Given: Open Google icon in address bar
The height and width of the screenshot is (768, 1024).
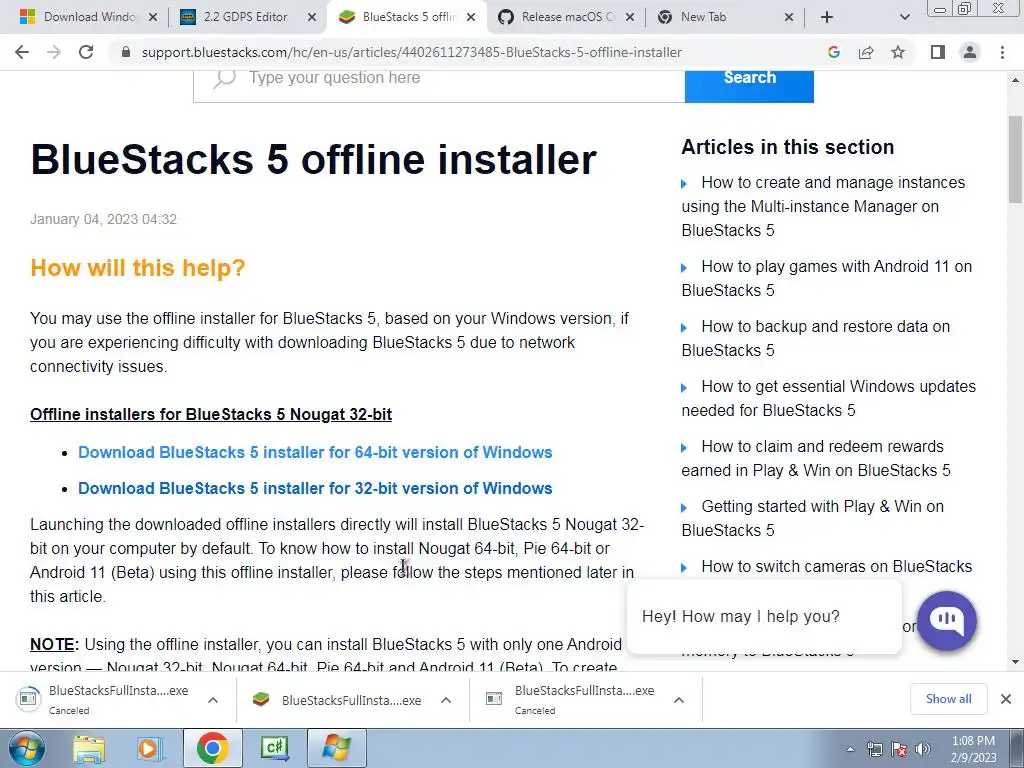Looking at the screenshot, I should [x=833, y=52].
